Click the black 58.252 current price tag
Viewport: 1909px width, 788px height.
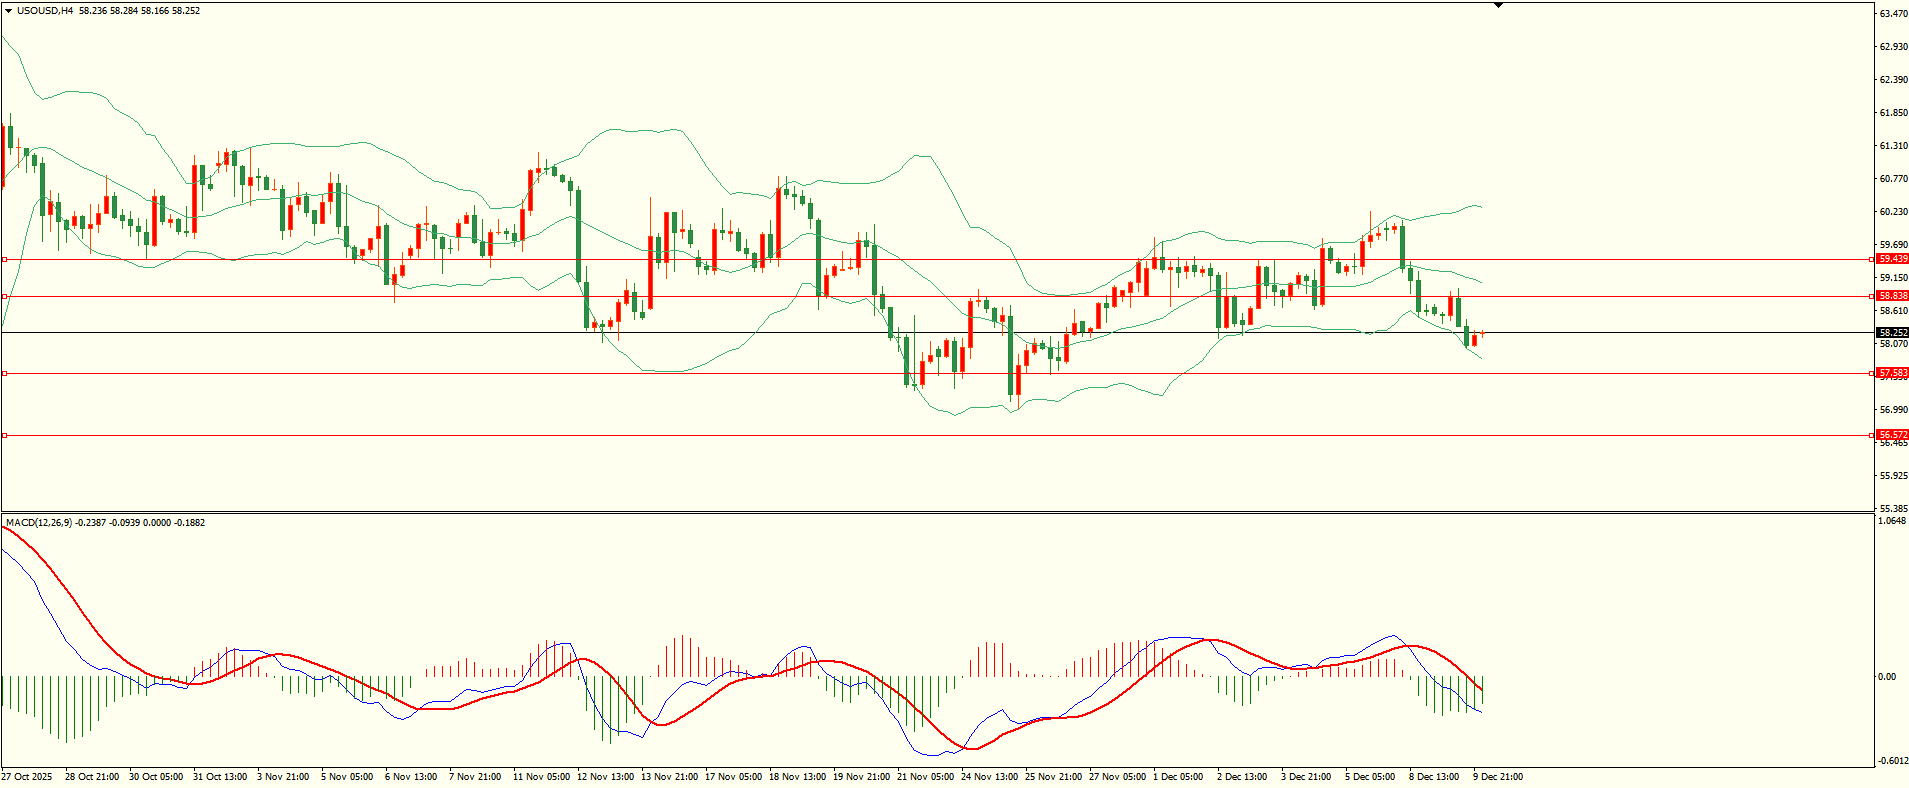tap(1892, 332)
